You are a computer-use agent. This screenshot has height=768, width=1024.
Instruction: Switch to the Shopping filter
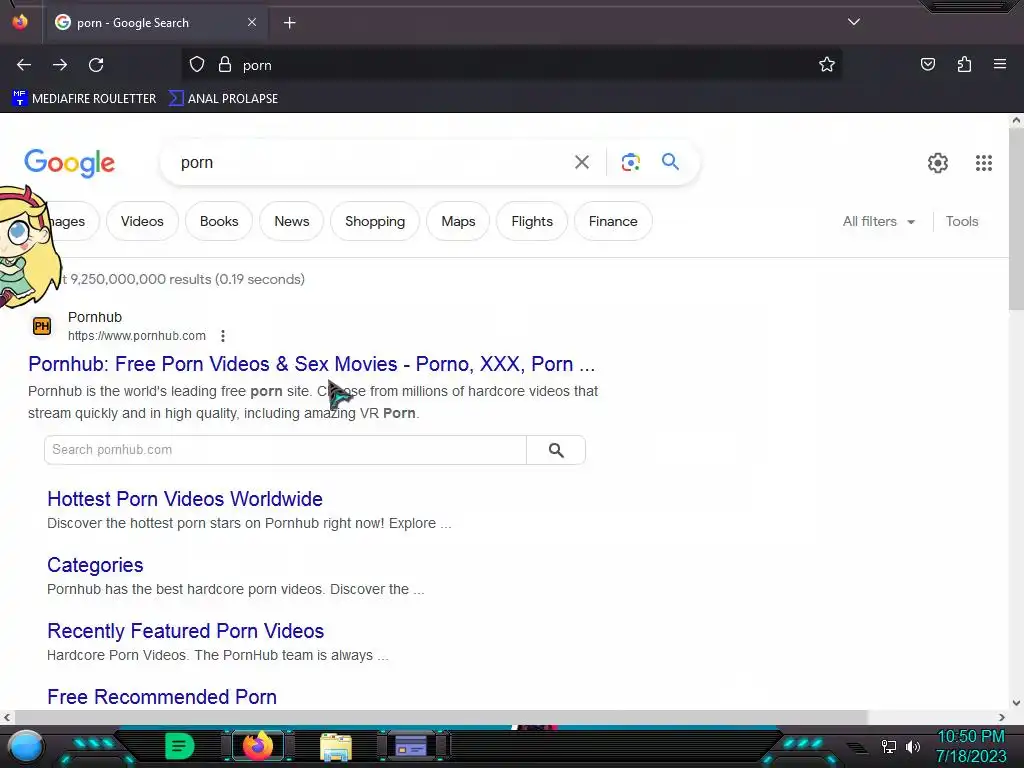[x=375, y=221]
